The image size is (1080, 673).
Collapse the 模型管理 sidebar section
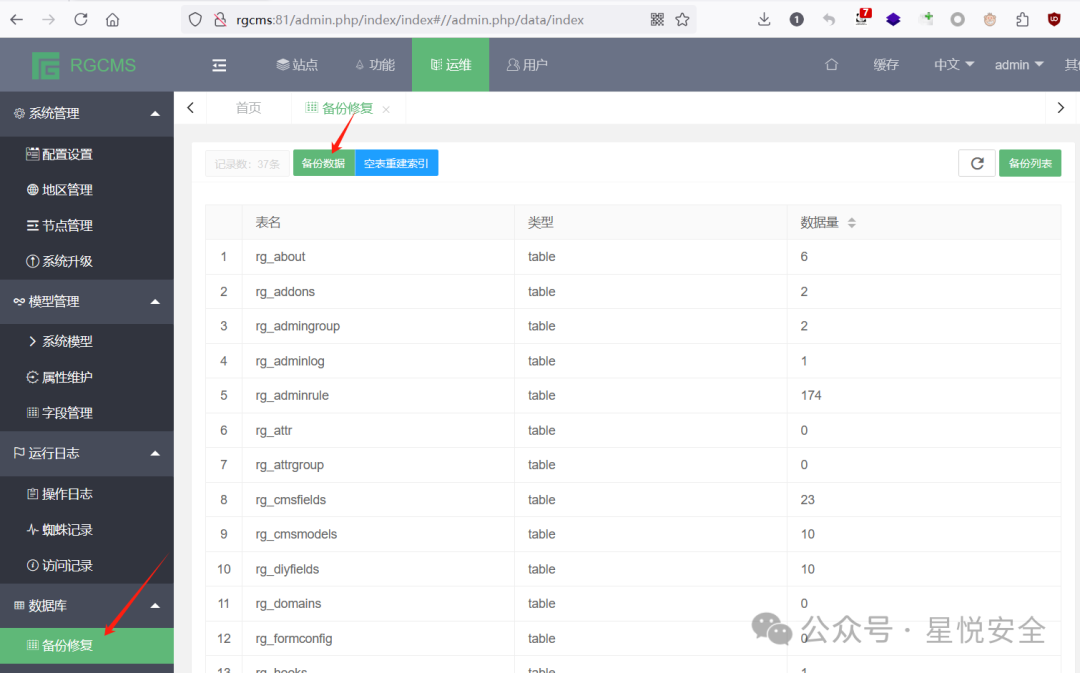tap(87, 302)
